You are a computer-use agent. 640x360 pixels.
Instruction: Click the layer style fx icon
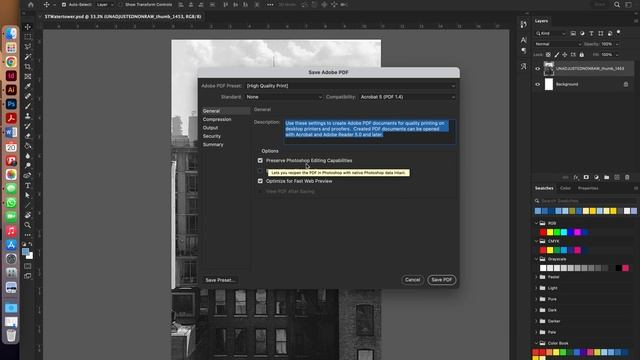click(x=576, y=177)
